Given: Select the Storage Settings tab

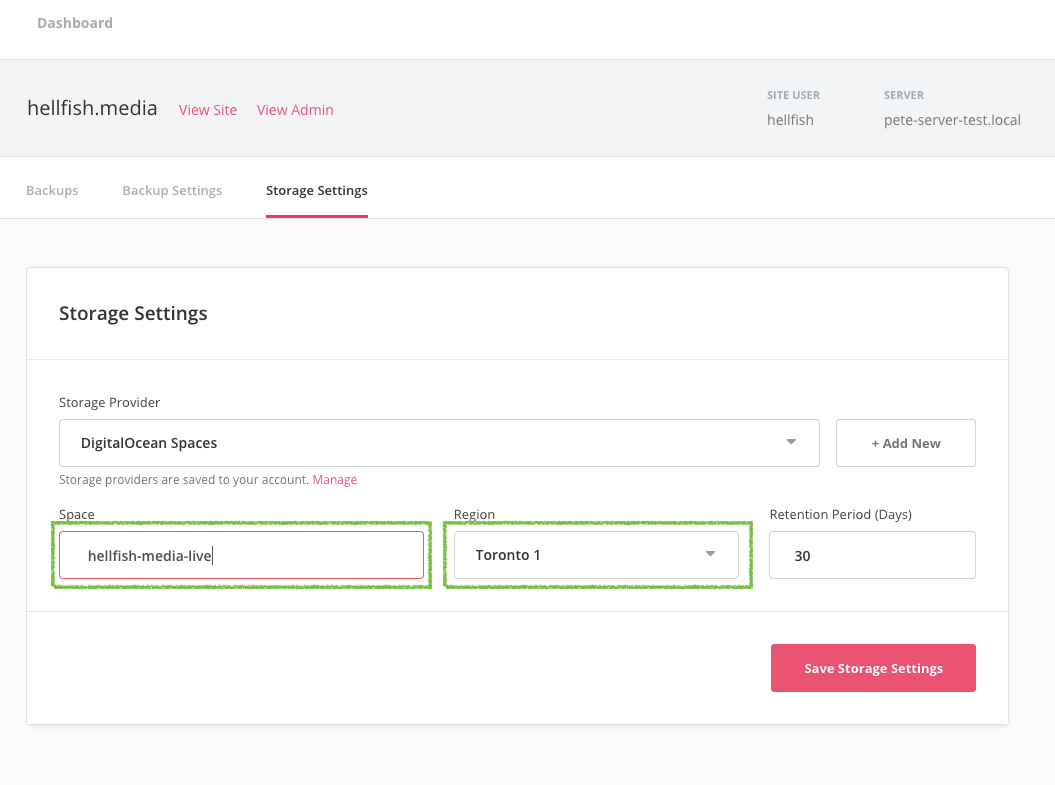Looking at the screenshot, I should [317, 190].
